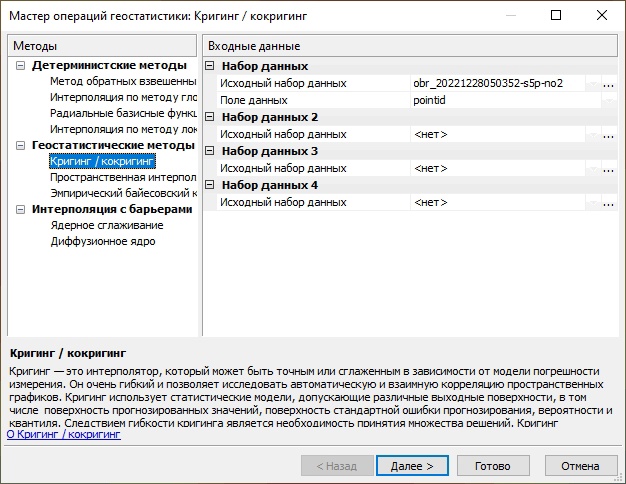Collapse the Интерполяция с барьерами group
The image size is (626, 484).
pos(21,209)
